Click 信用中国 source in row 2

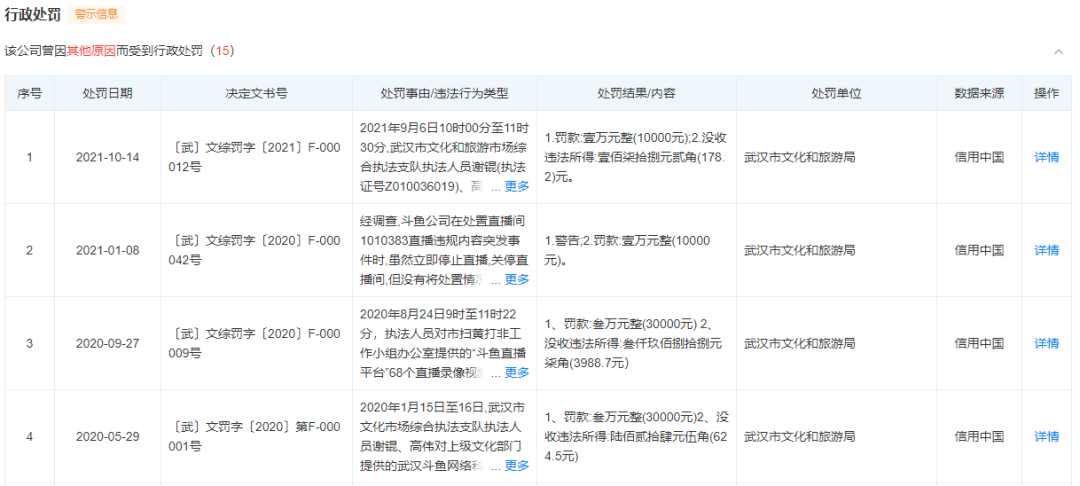click(979, 250)
